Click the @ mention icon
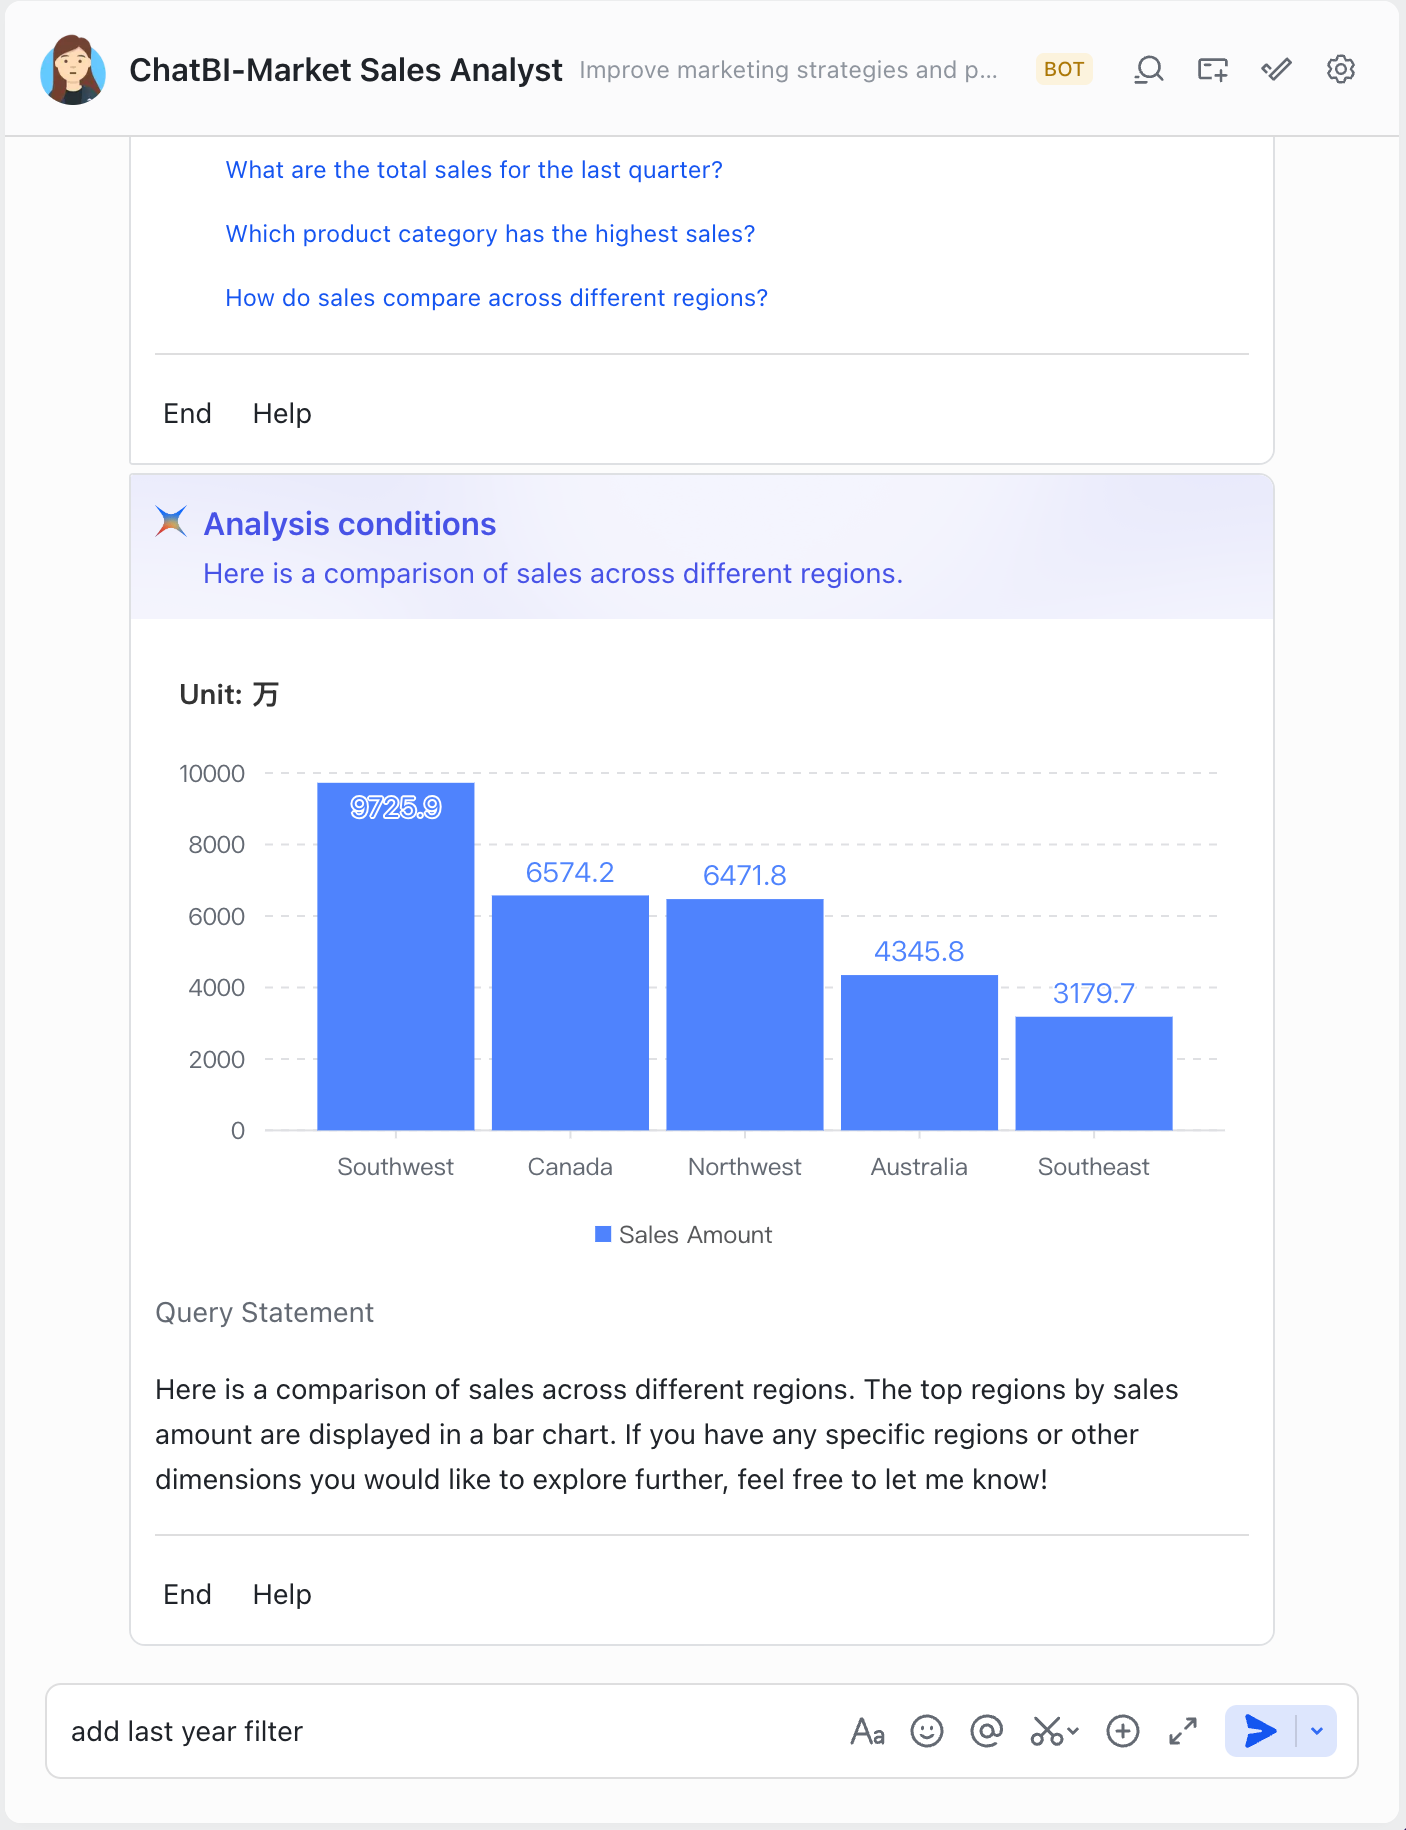Image resolution: width=1406 pixels, height=1830 pixels. pyautogui.click(x=986, y=1731)
